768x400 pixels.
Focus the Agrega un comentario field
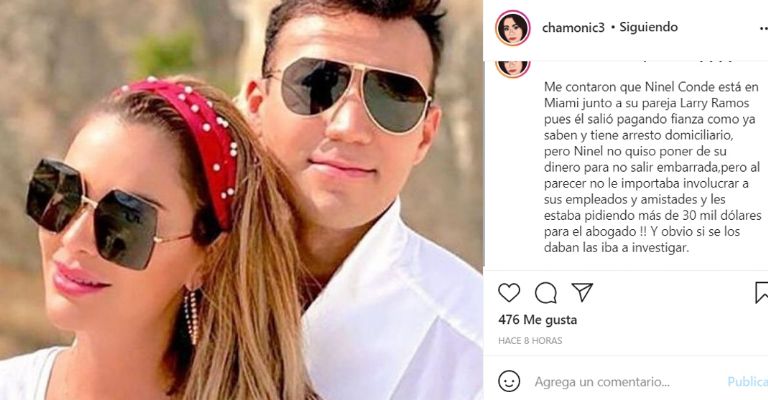(x=602, y=381)
